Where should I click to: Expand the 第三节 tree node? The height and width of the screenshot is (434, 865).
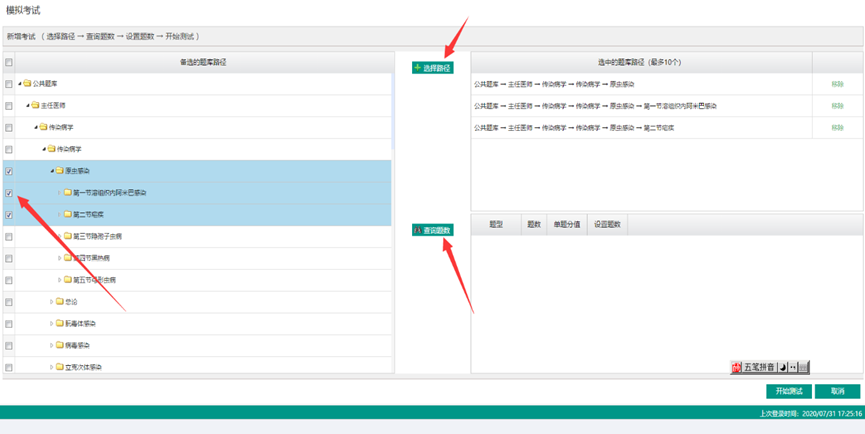(x=60, y=237)
